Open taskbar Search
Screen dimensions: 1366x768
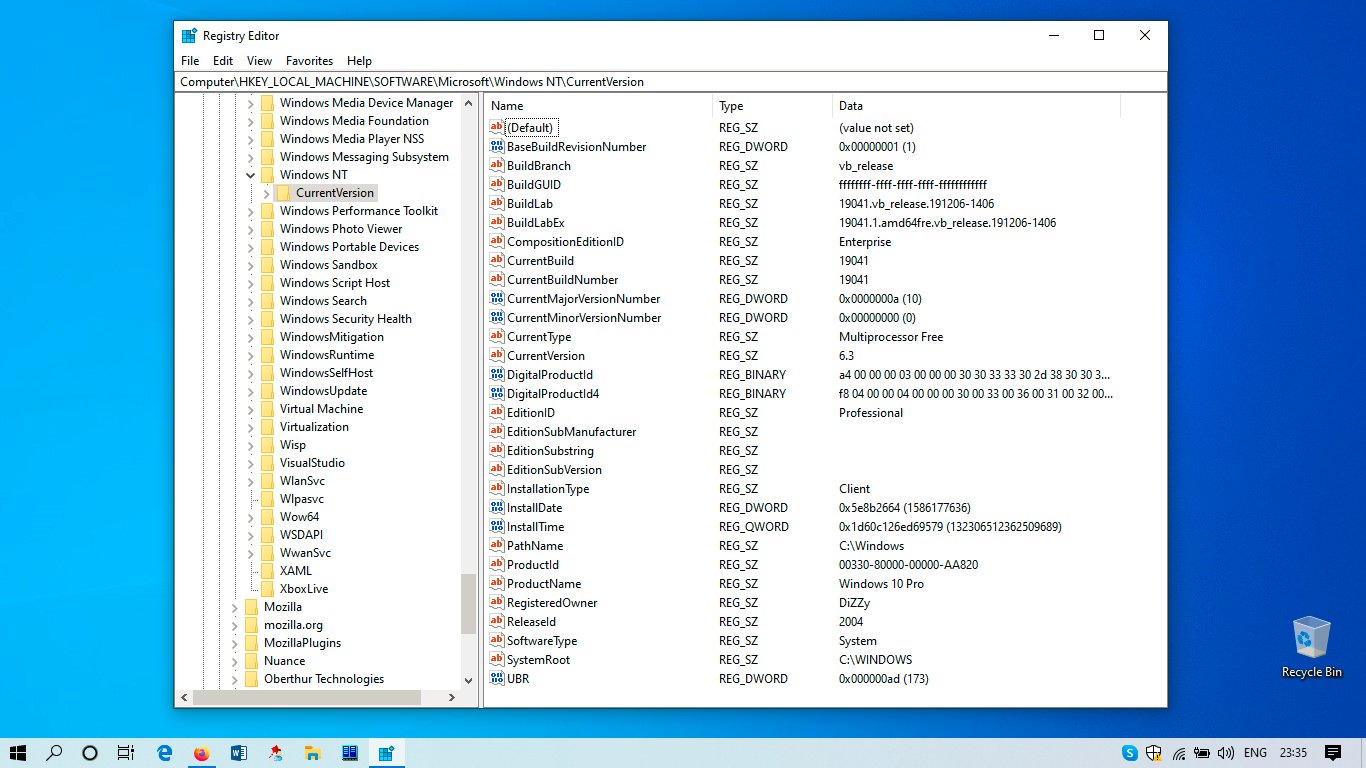click(55, 753)
